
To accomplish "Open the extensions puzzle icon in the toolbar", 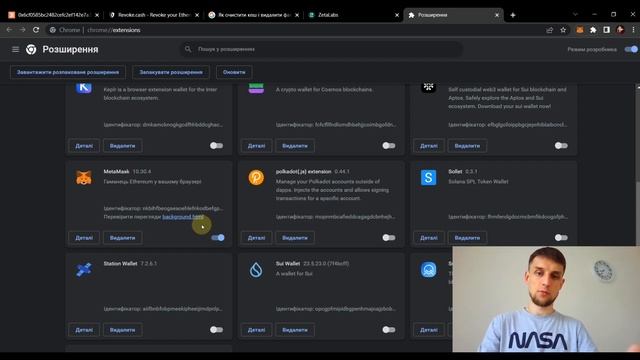I will [593, 30].
